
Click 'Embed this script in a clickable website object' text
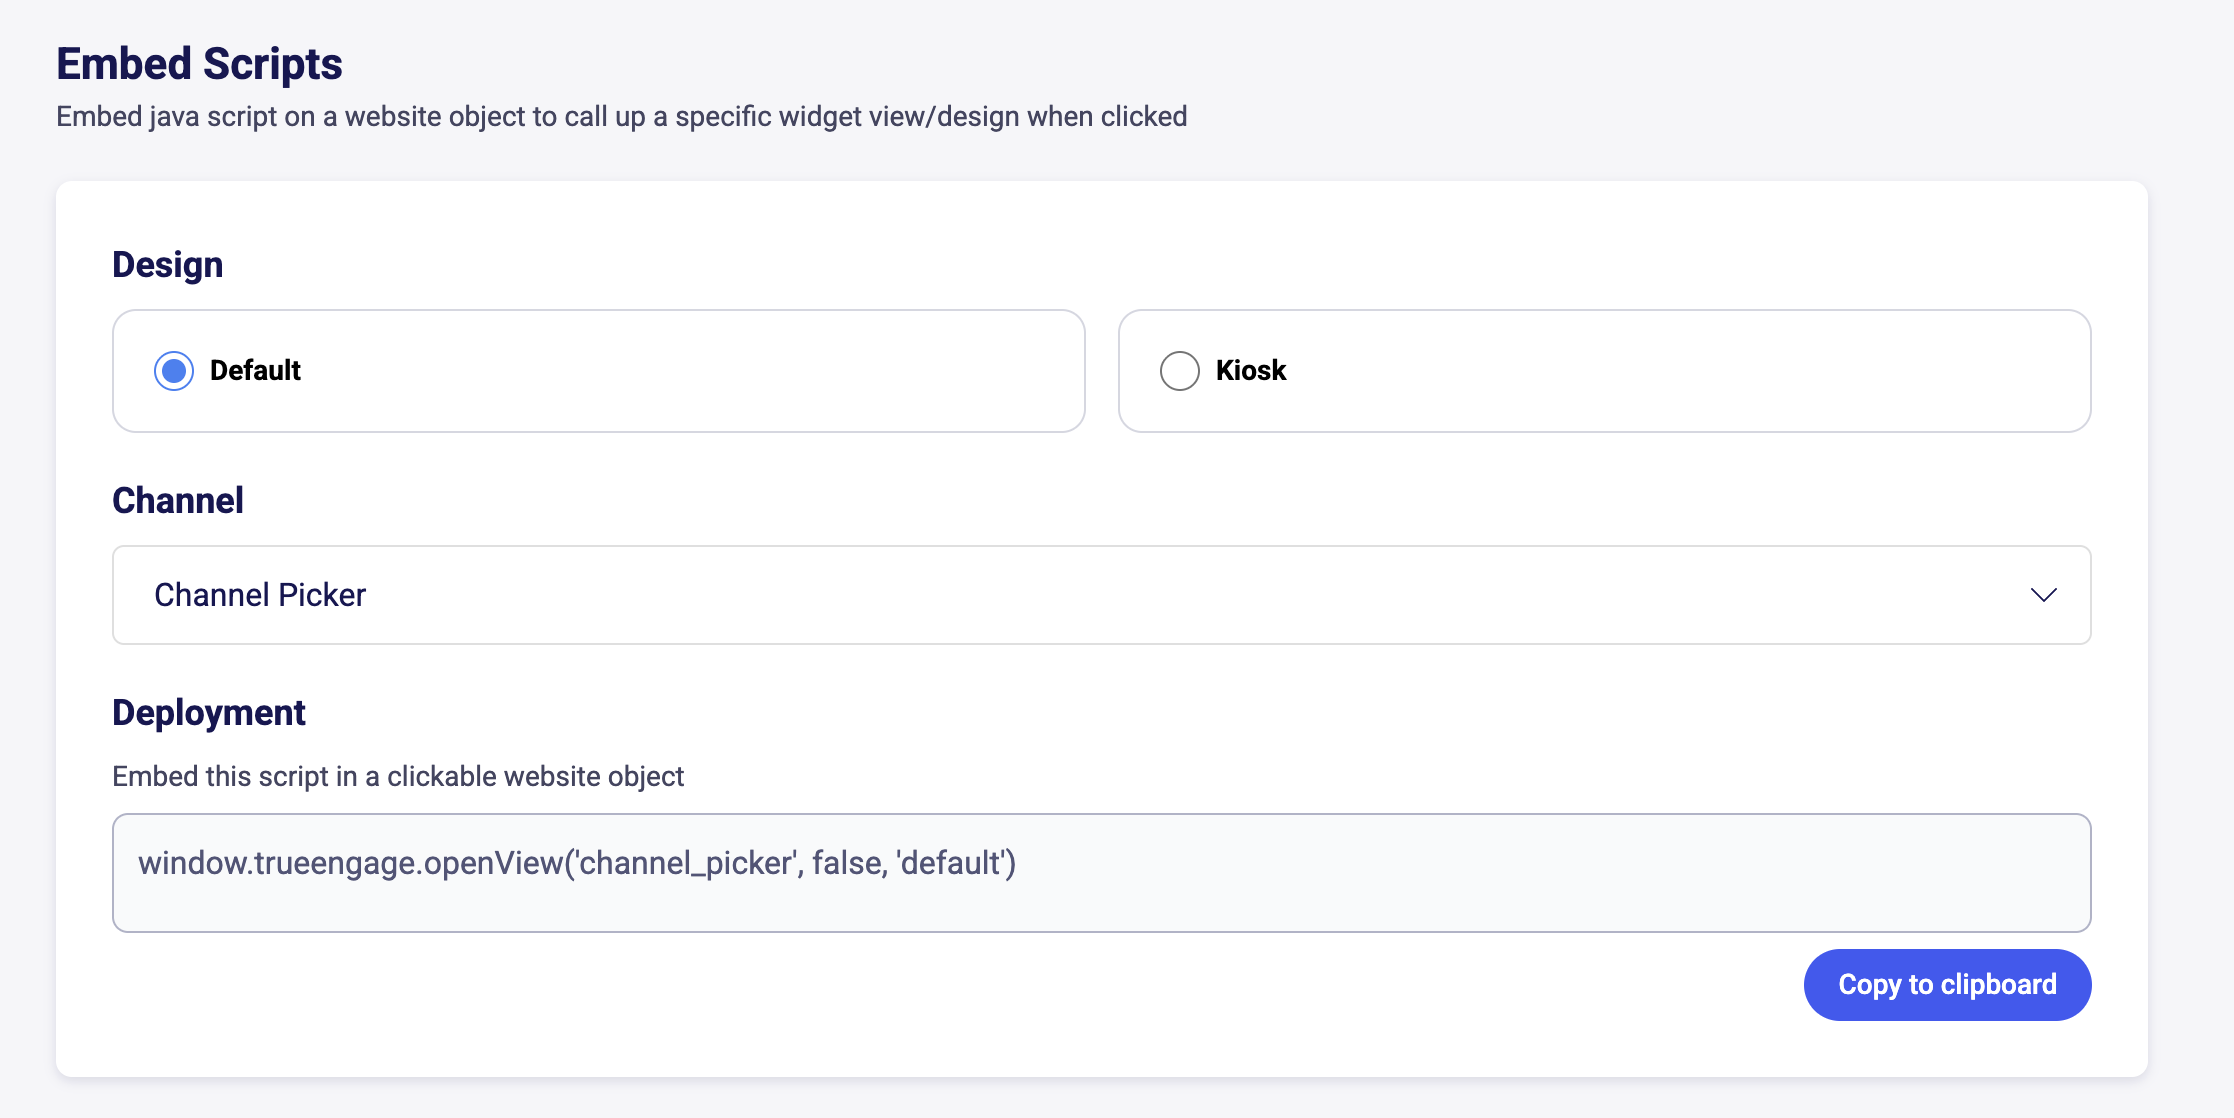[x=397, y=777]
